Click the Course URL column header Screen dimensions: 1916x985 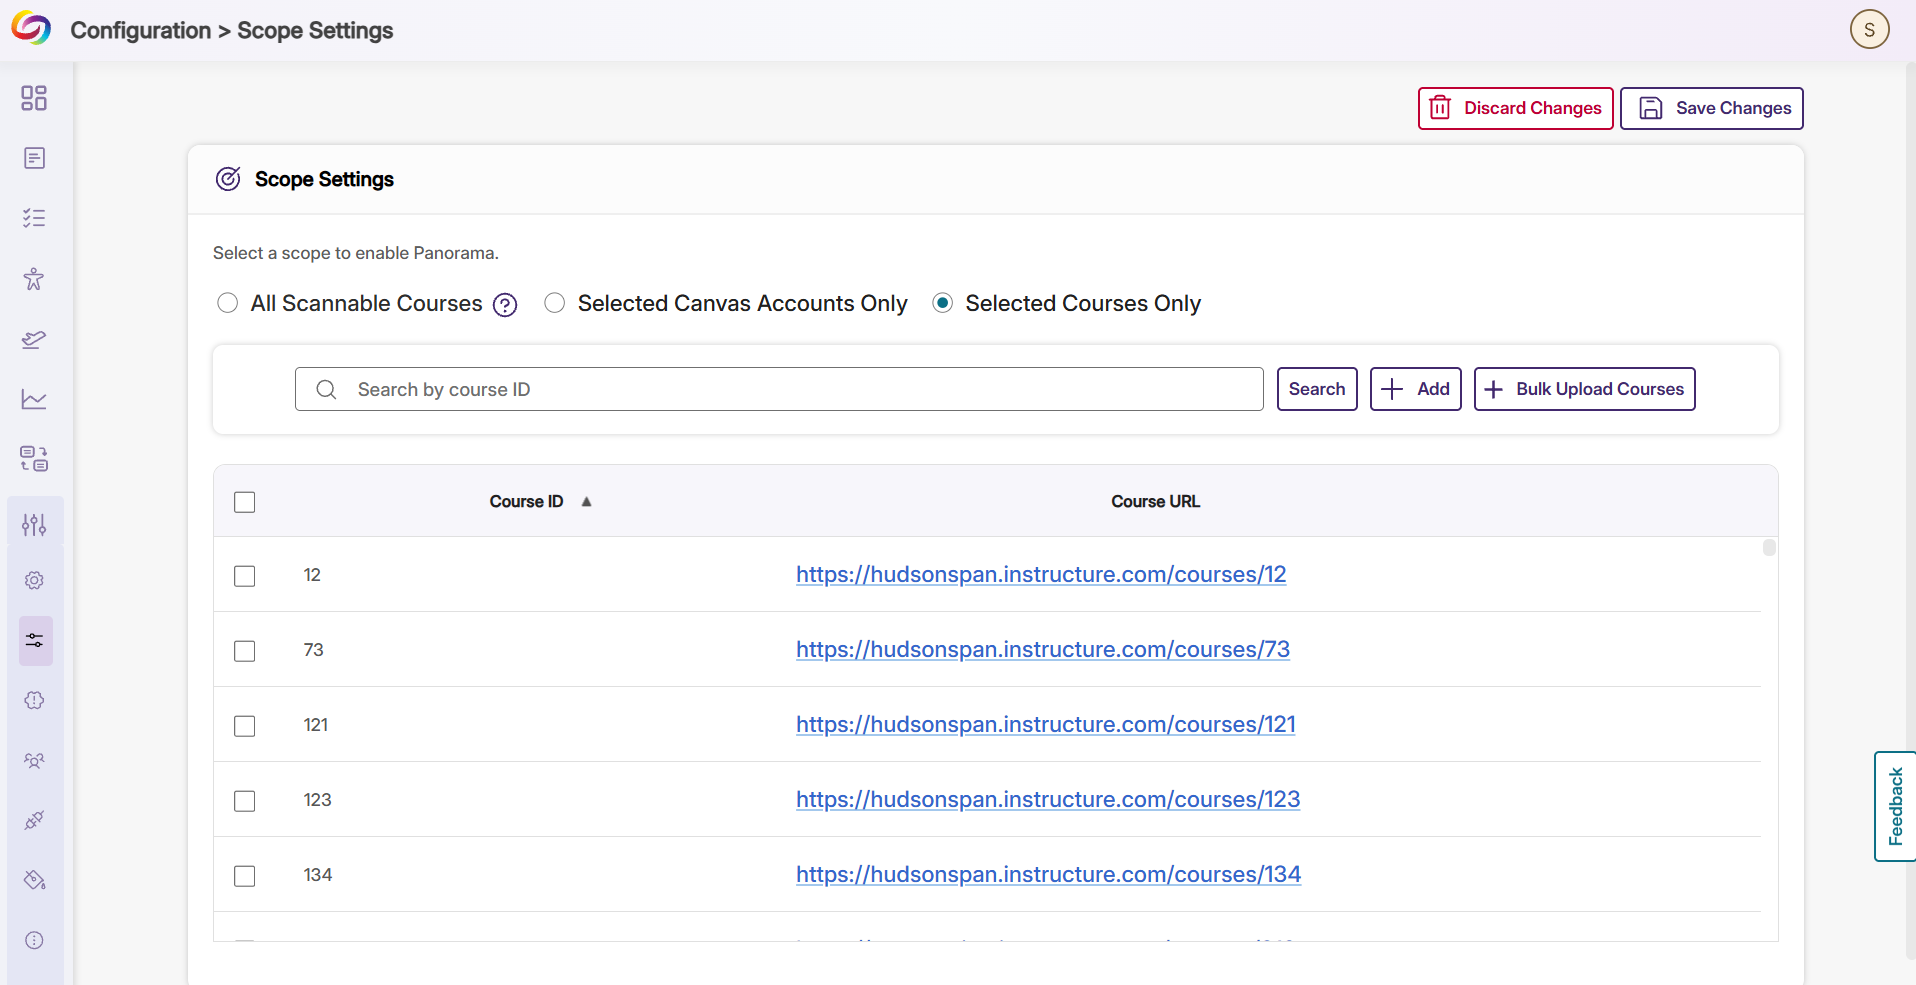1155,501
